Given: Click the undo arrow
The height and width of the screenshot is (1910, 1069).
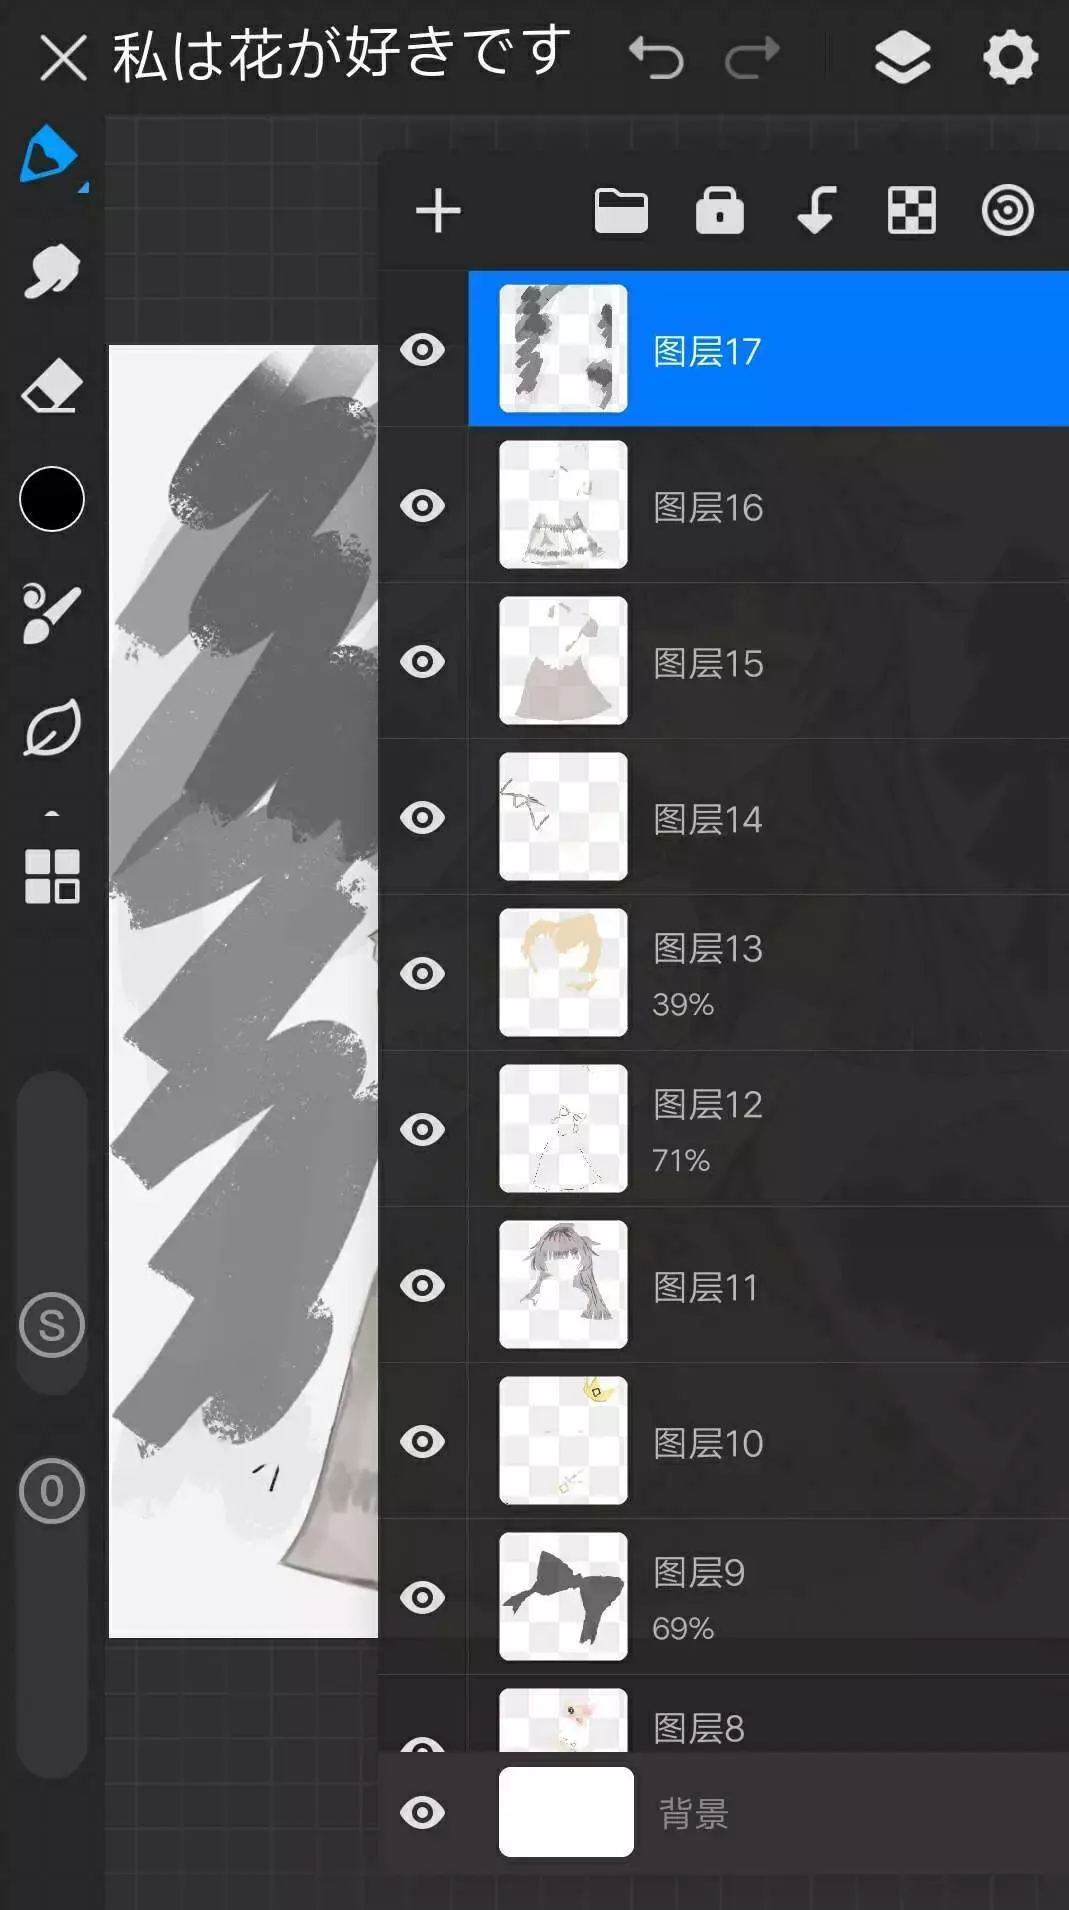Looking at the screenshot, I should tap(656, 57).
